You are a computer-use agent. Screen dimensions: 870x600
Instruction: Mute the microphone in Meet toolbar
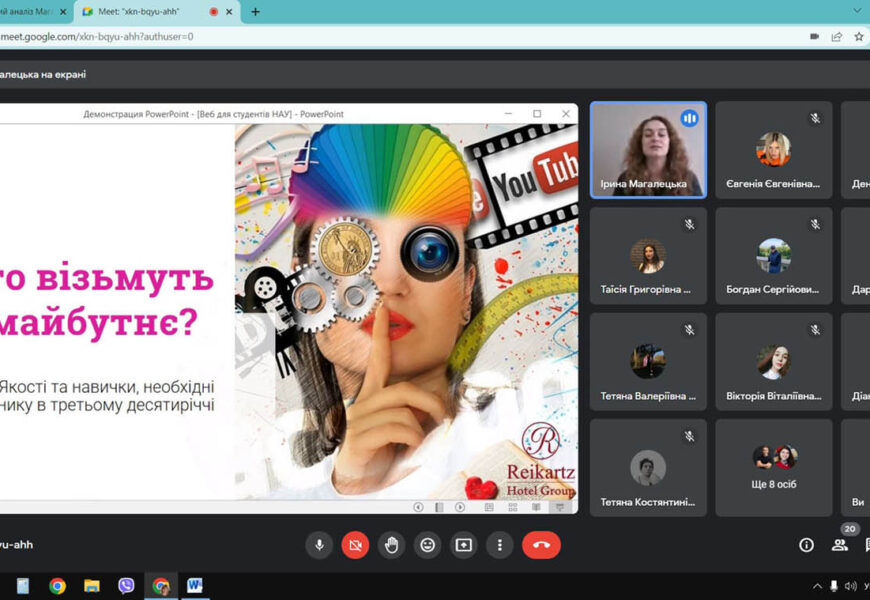[x=319, y=545]
